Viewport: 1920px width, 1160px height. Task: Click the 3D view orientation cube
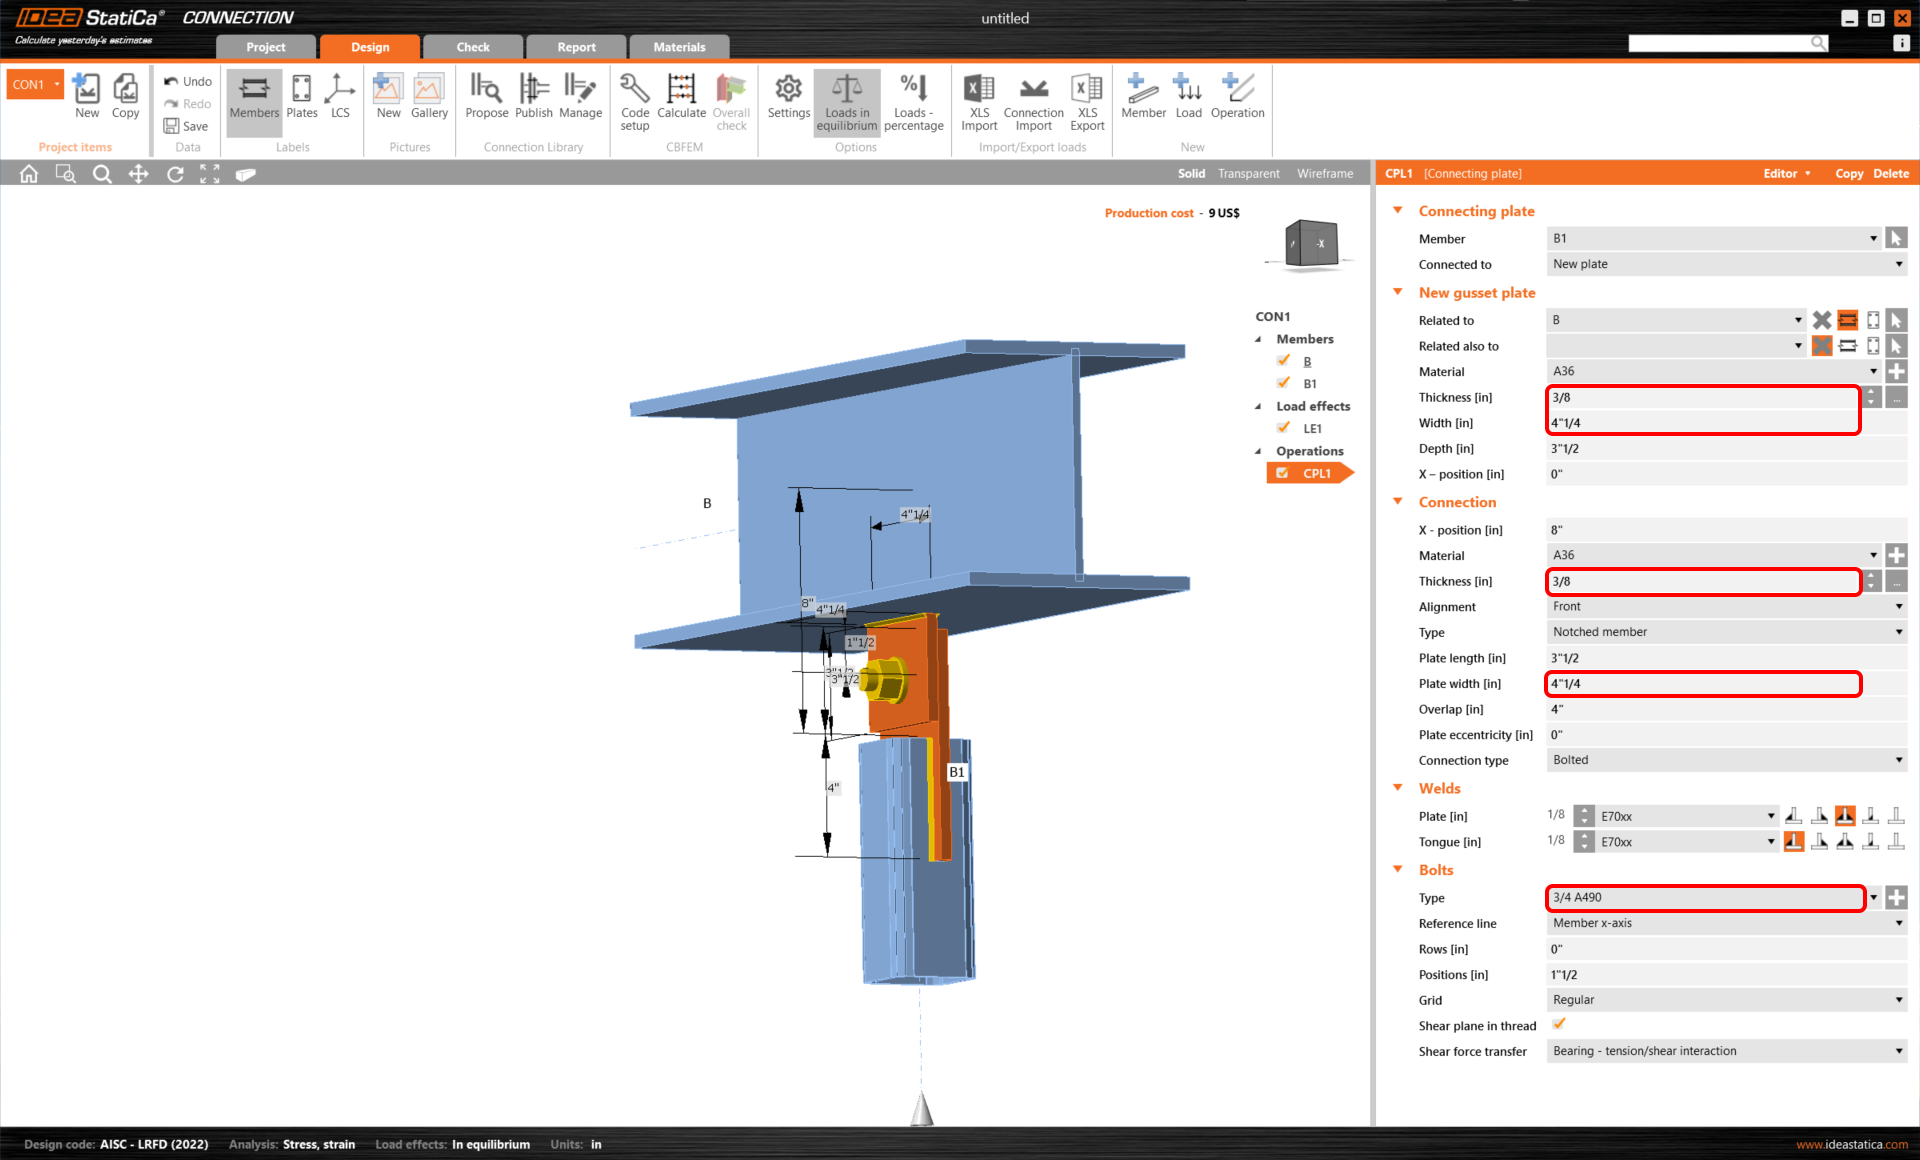tap(1310, 243)
